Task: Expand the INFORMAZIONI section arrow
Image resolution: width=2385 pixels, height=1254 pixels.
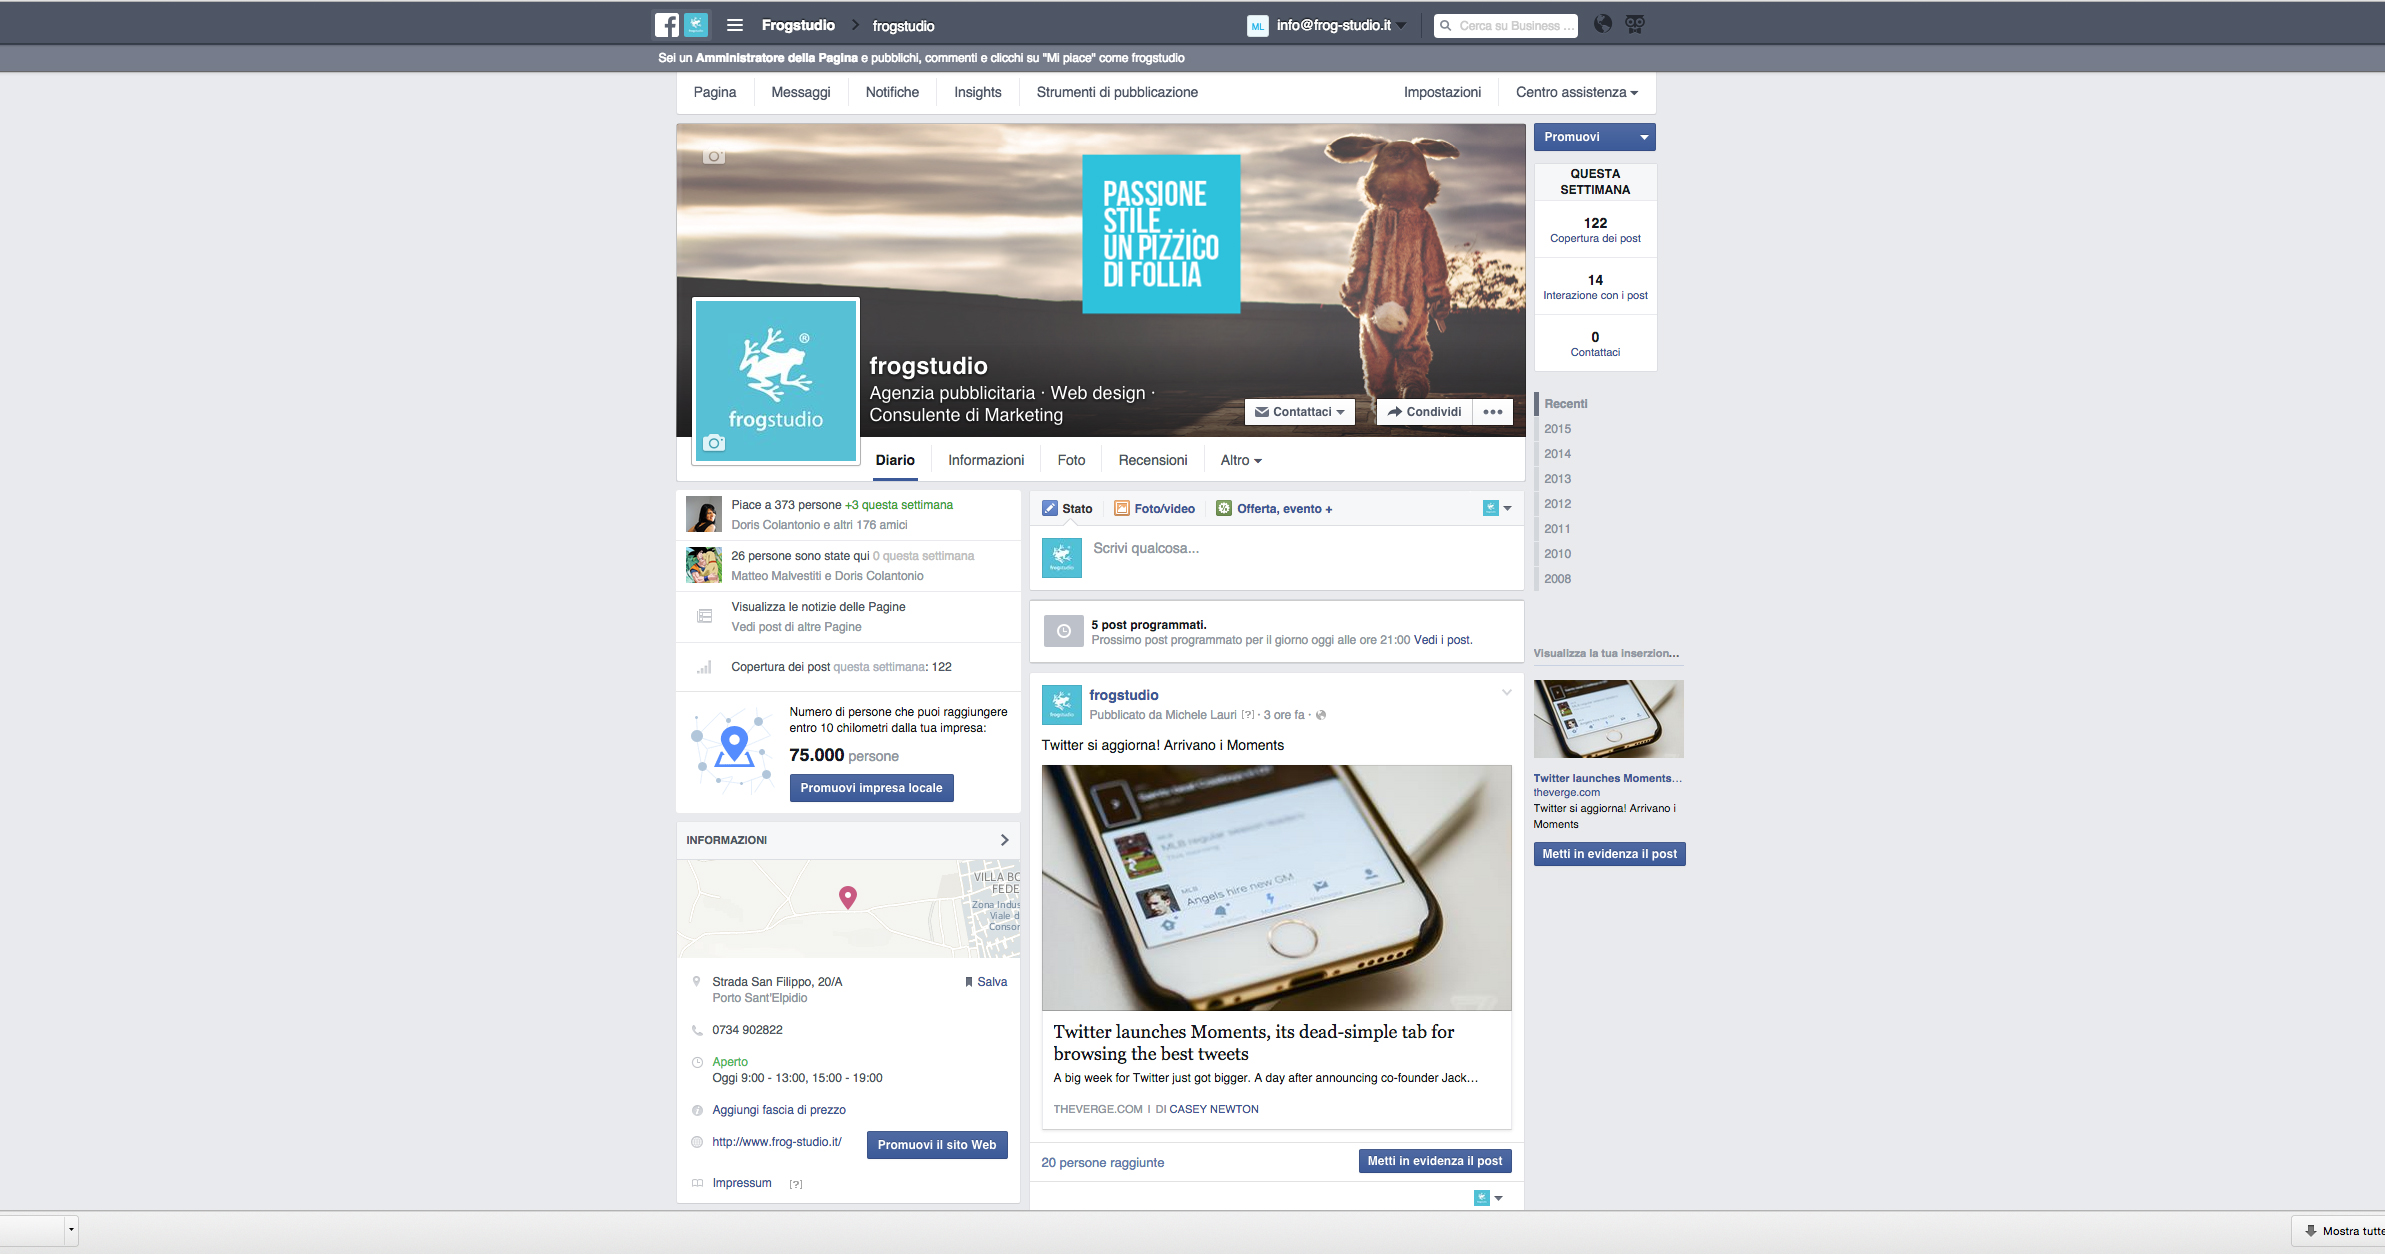Action: [1004, 840]
